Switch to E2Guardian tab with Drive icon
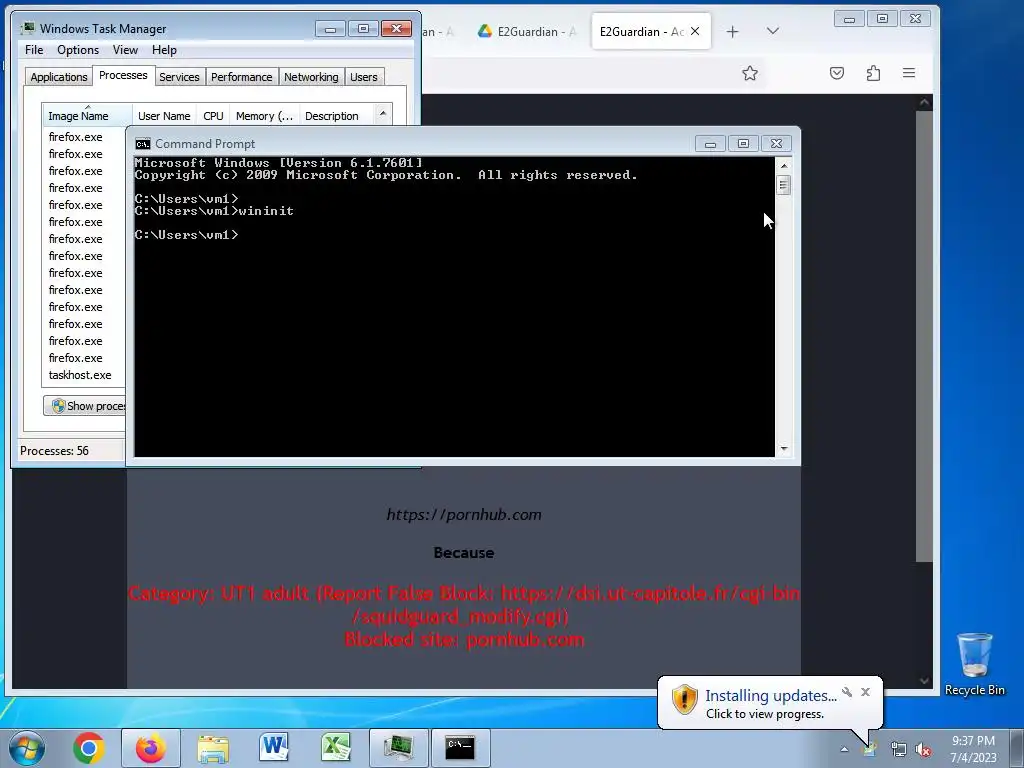The width and height of the screenshot is (1024, 768). (526, 31)
